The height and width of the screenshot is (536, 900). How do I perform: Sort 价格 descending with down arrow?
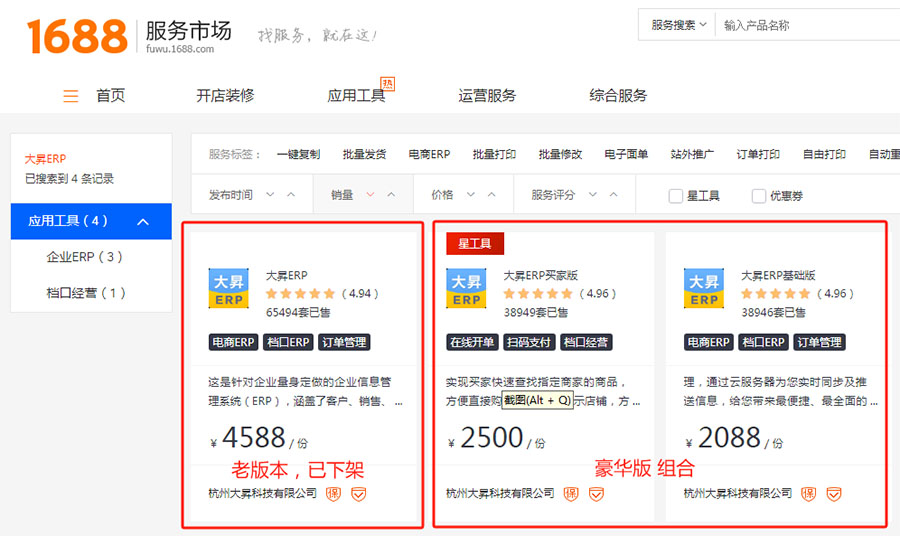pos(471,195)
